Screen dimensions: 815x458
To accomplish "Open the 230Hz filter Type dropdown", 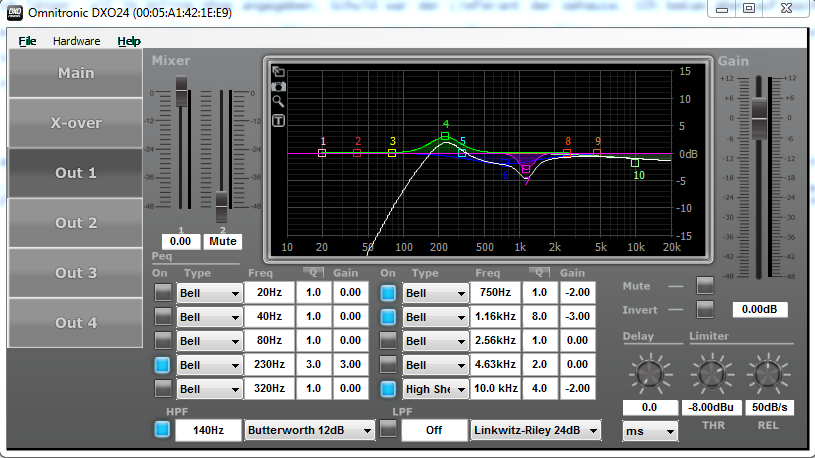I will pyautogui.click(x=209, y=364).
